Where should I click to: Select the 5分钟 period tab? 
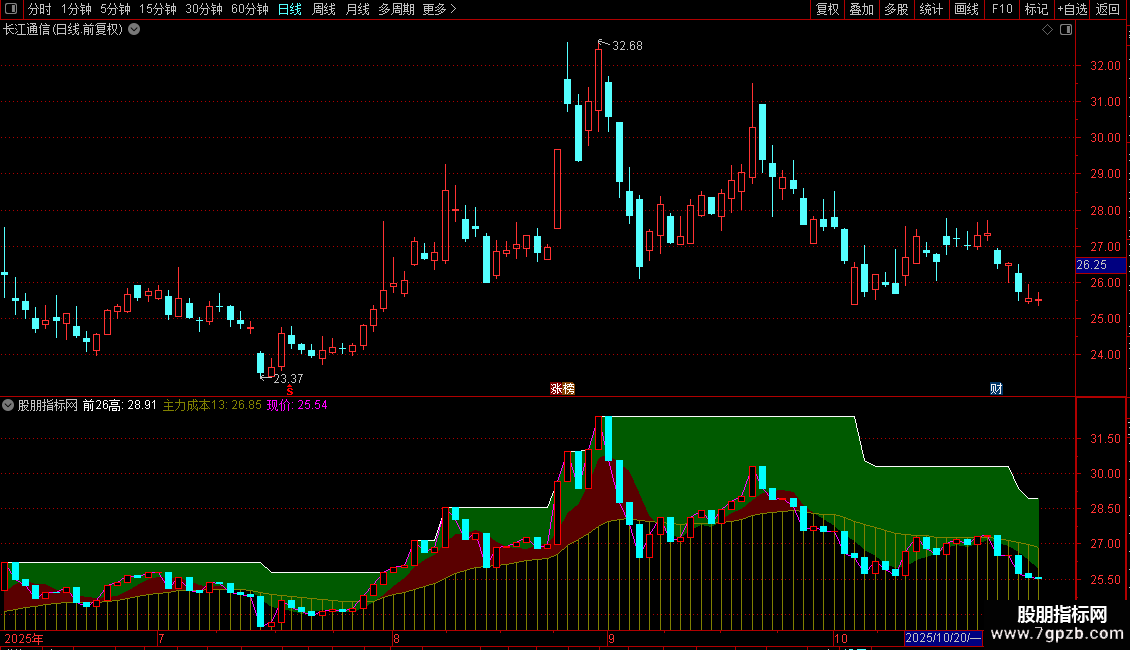click(115, 9)
